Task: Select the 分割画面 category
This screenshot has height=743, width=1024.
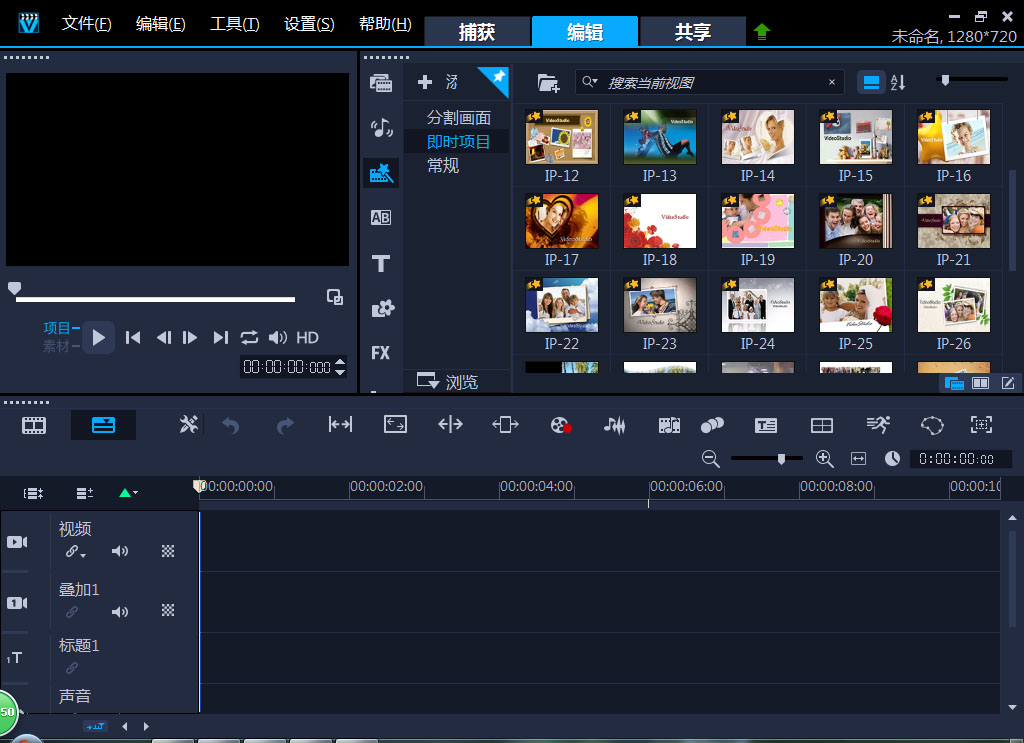Action: (x=458, y=118)
